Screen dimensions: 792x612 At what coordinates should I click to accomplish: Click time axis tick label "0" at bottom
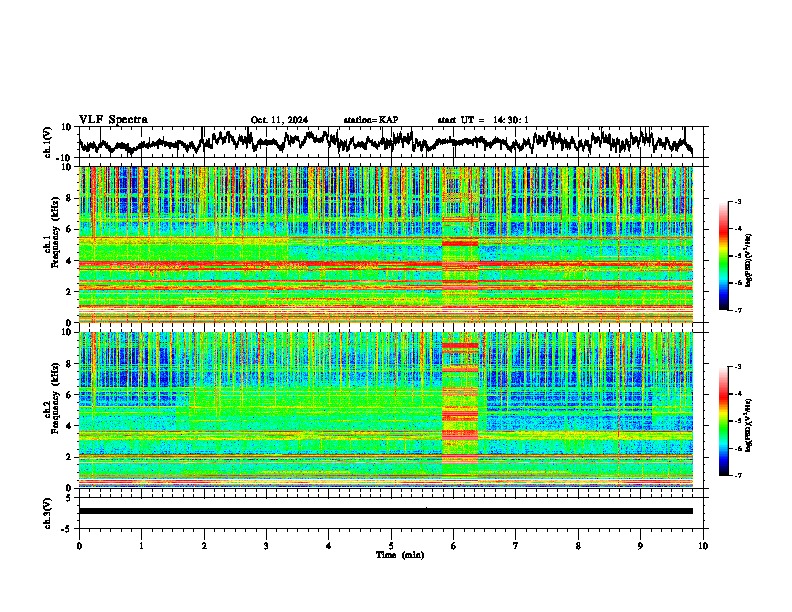click(x=79, y=546)
